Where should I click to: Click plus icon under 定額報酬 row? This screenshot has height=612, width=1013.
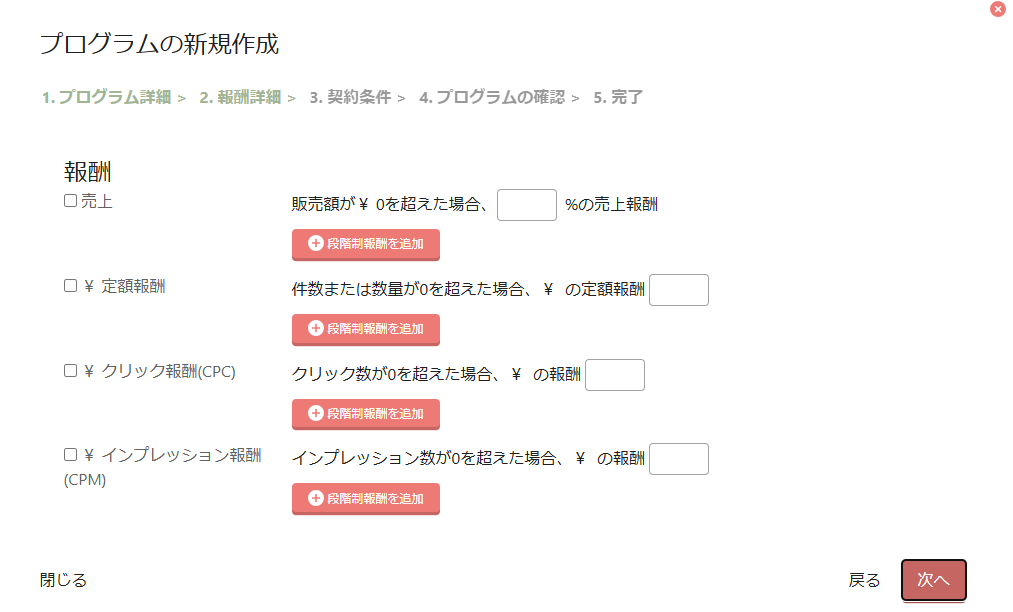[x=316, y=328]
